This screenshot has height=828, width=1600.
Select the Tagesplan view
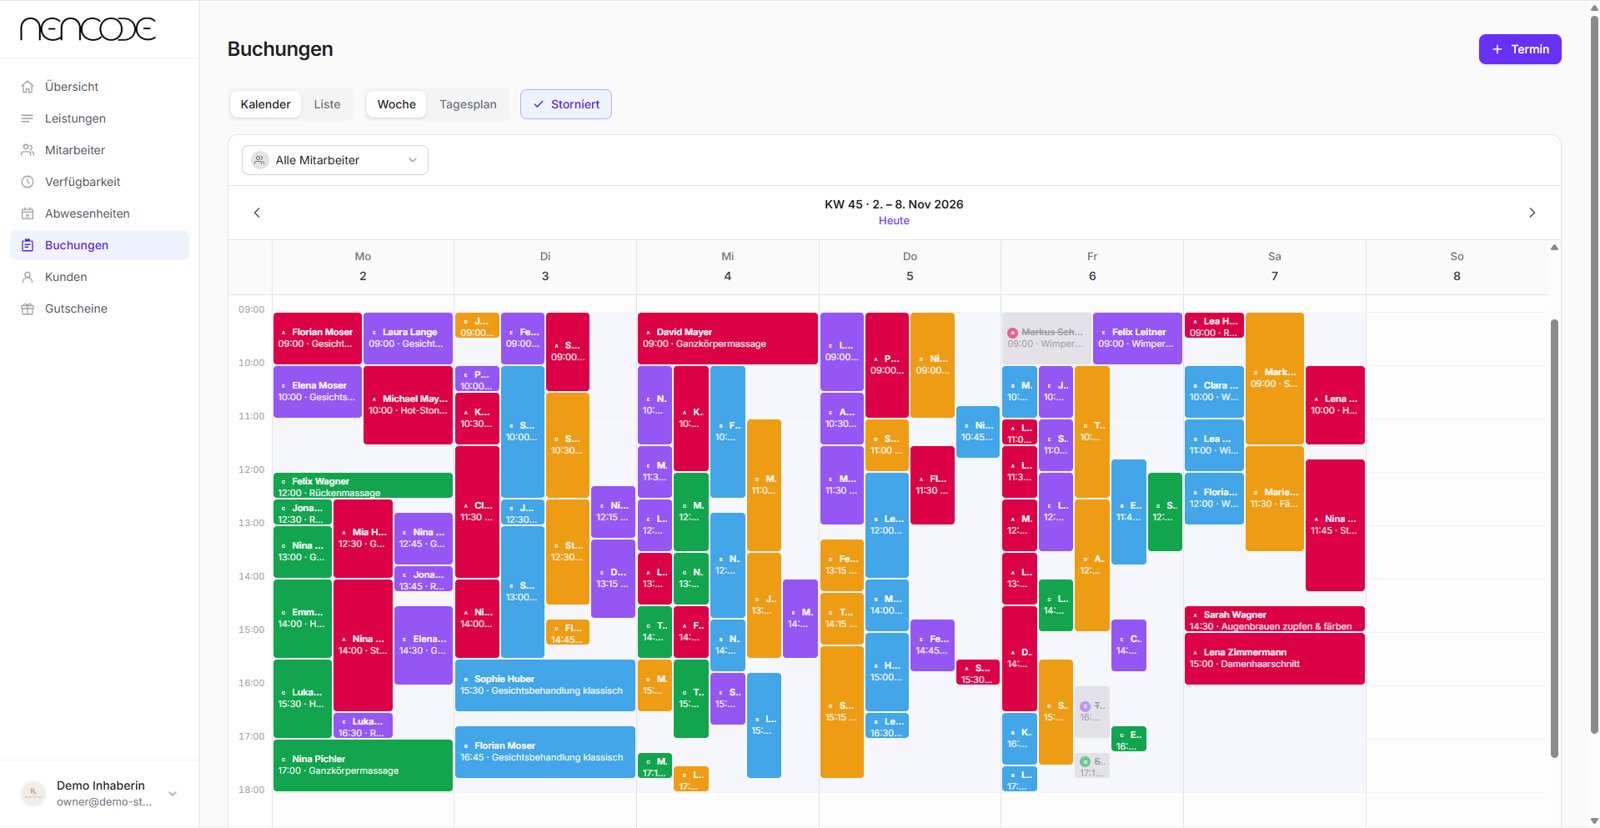click(468, 104)
